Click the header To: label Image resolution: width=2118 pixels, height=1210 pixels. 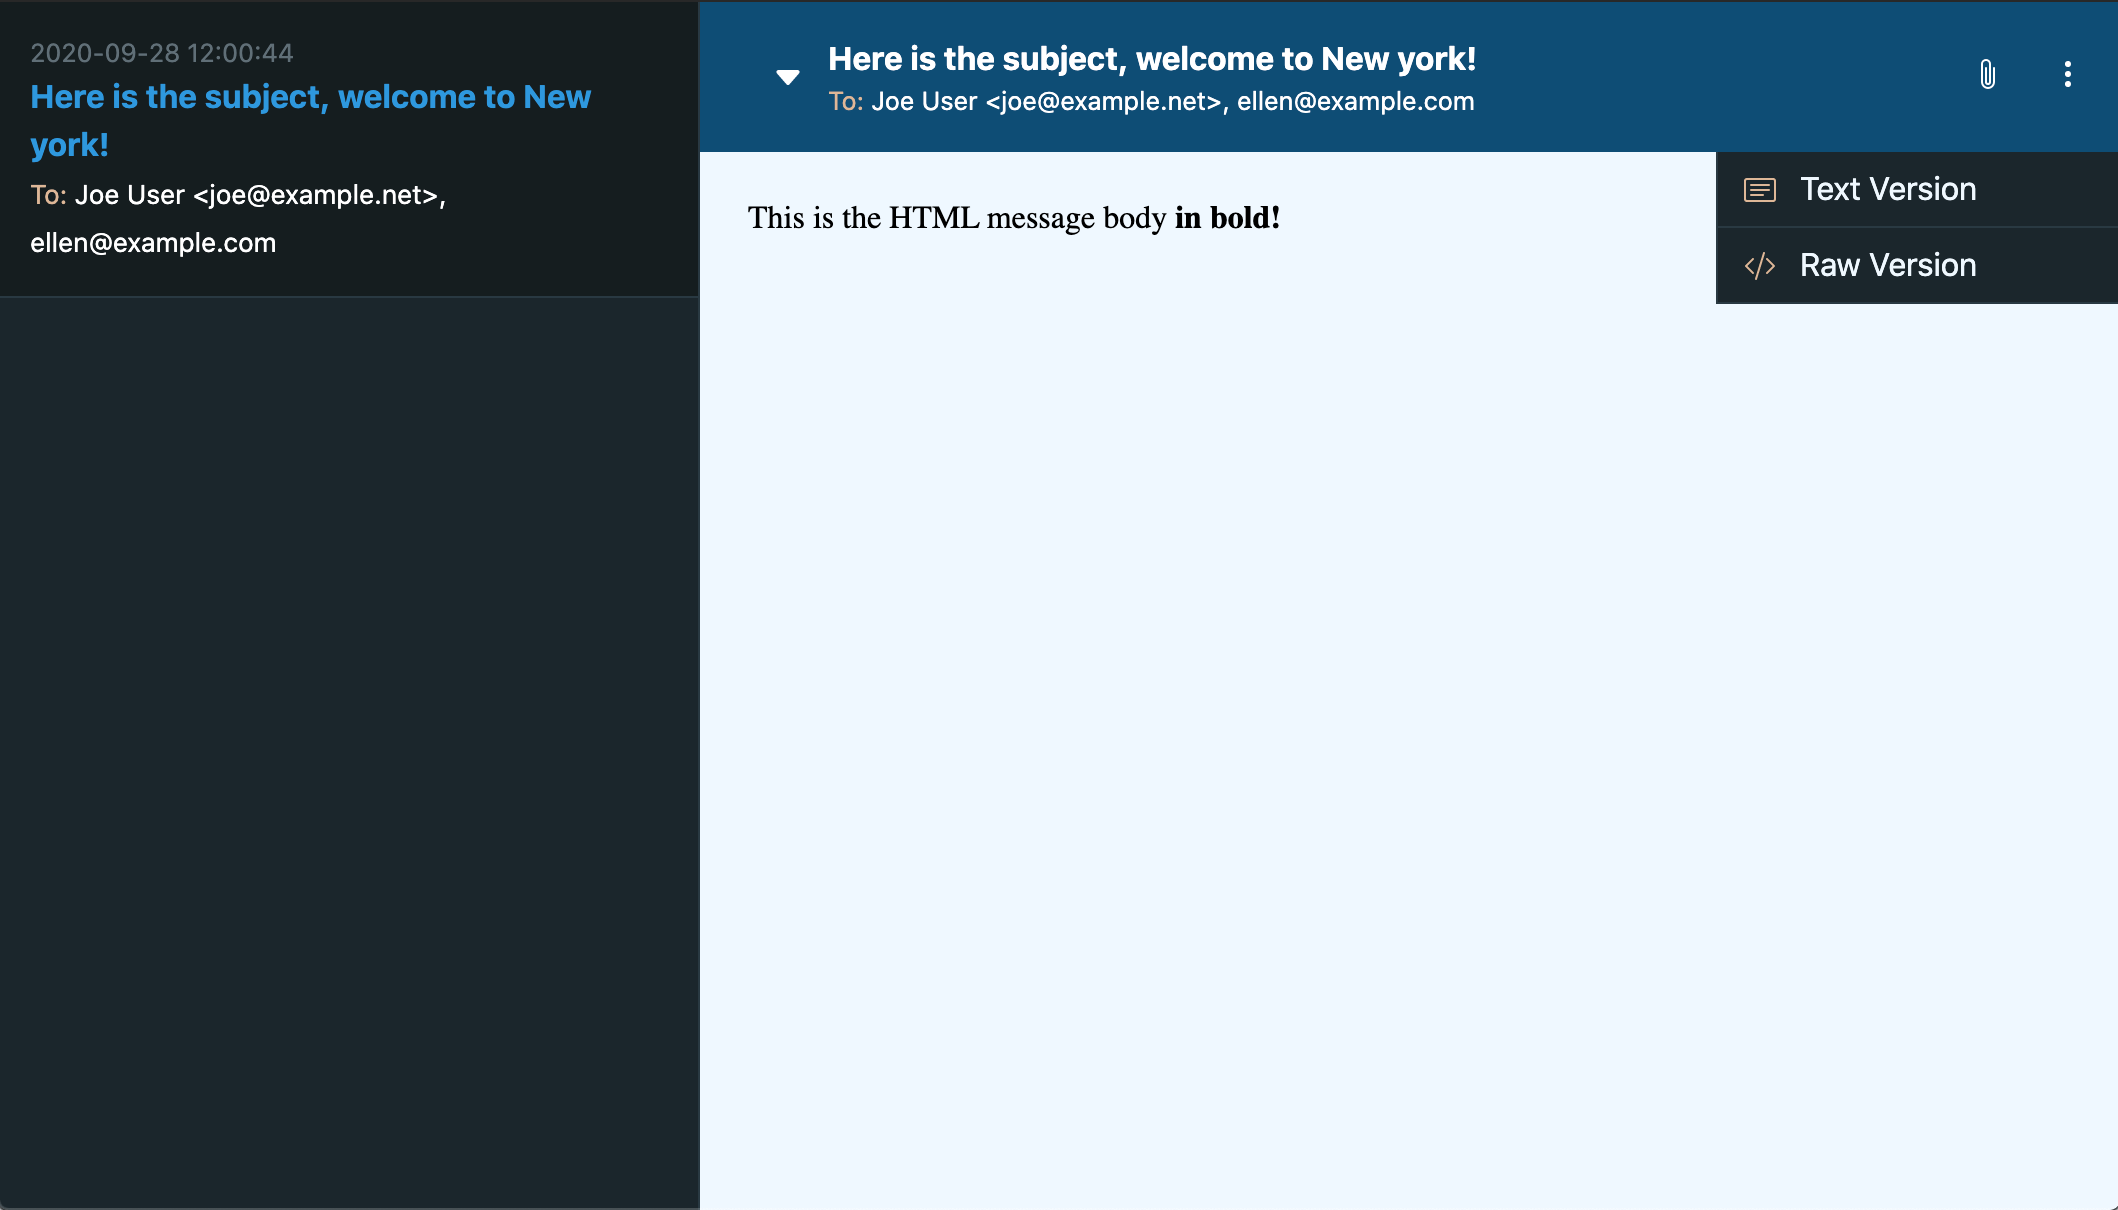point(845,102)
